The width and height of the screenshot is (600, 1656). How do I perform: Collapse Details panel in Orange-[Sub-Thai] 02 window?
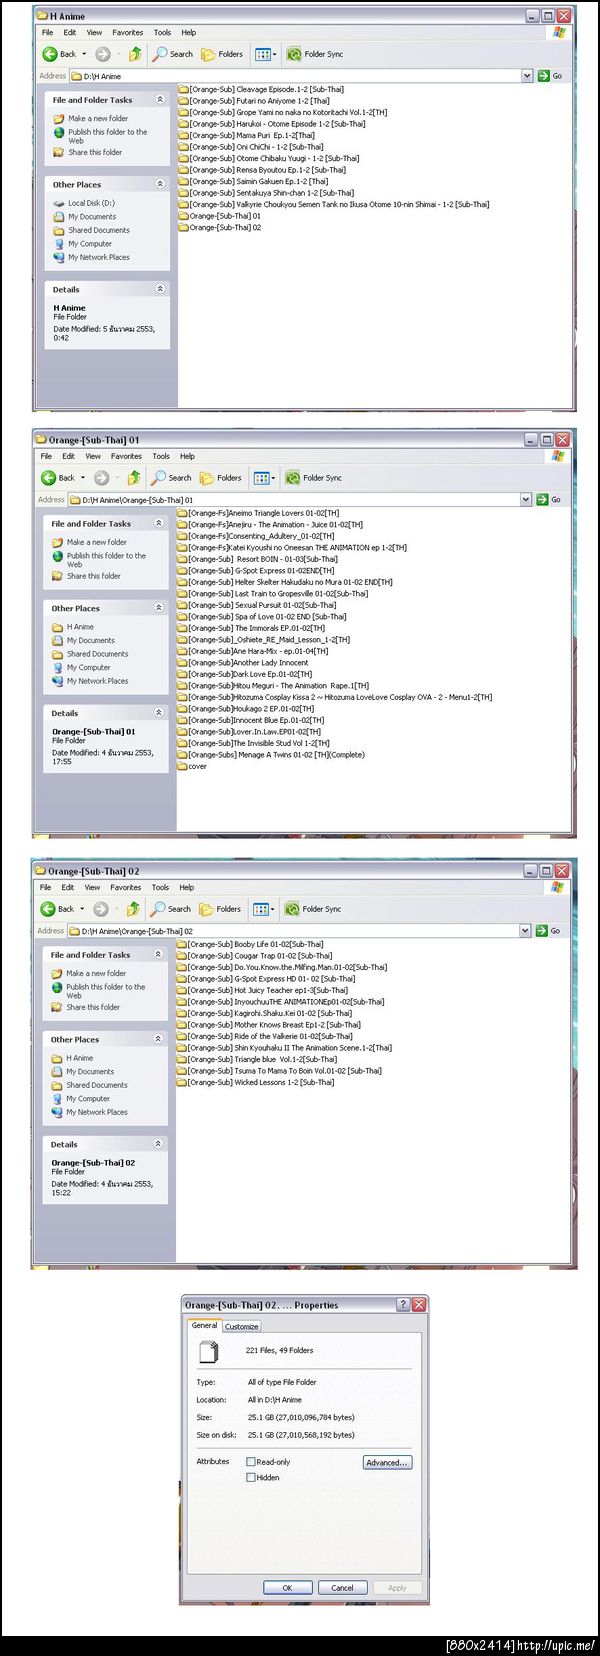158,1143
